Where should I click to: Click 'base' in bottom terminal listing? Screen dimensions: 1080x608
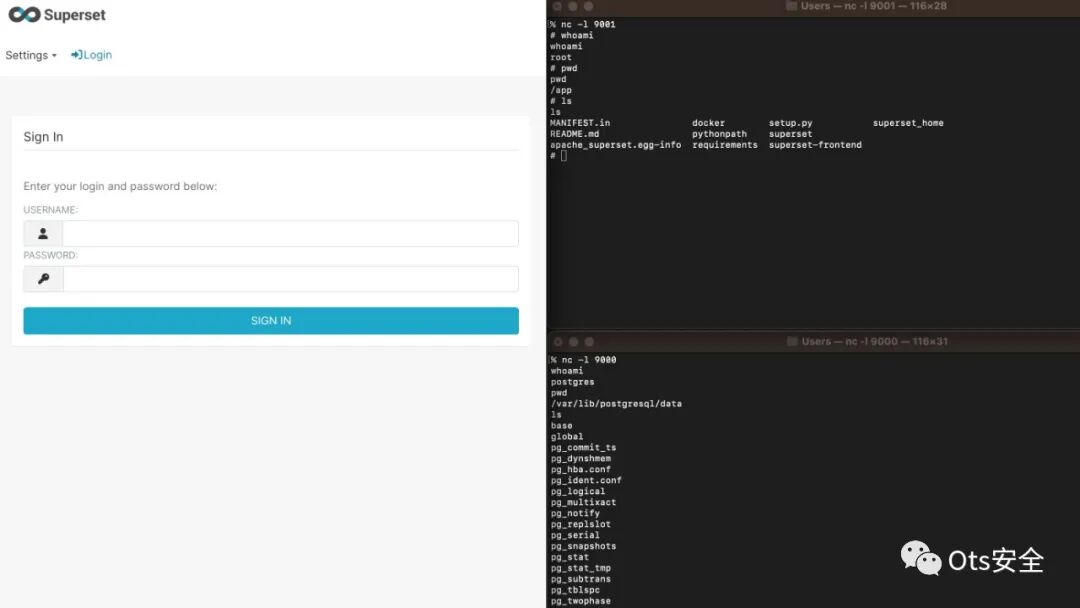(x=561, y=426)
